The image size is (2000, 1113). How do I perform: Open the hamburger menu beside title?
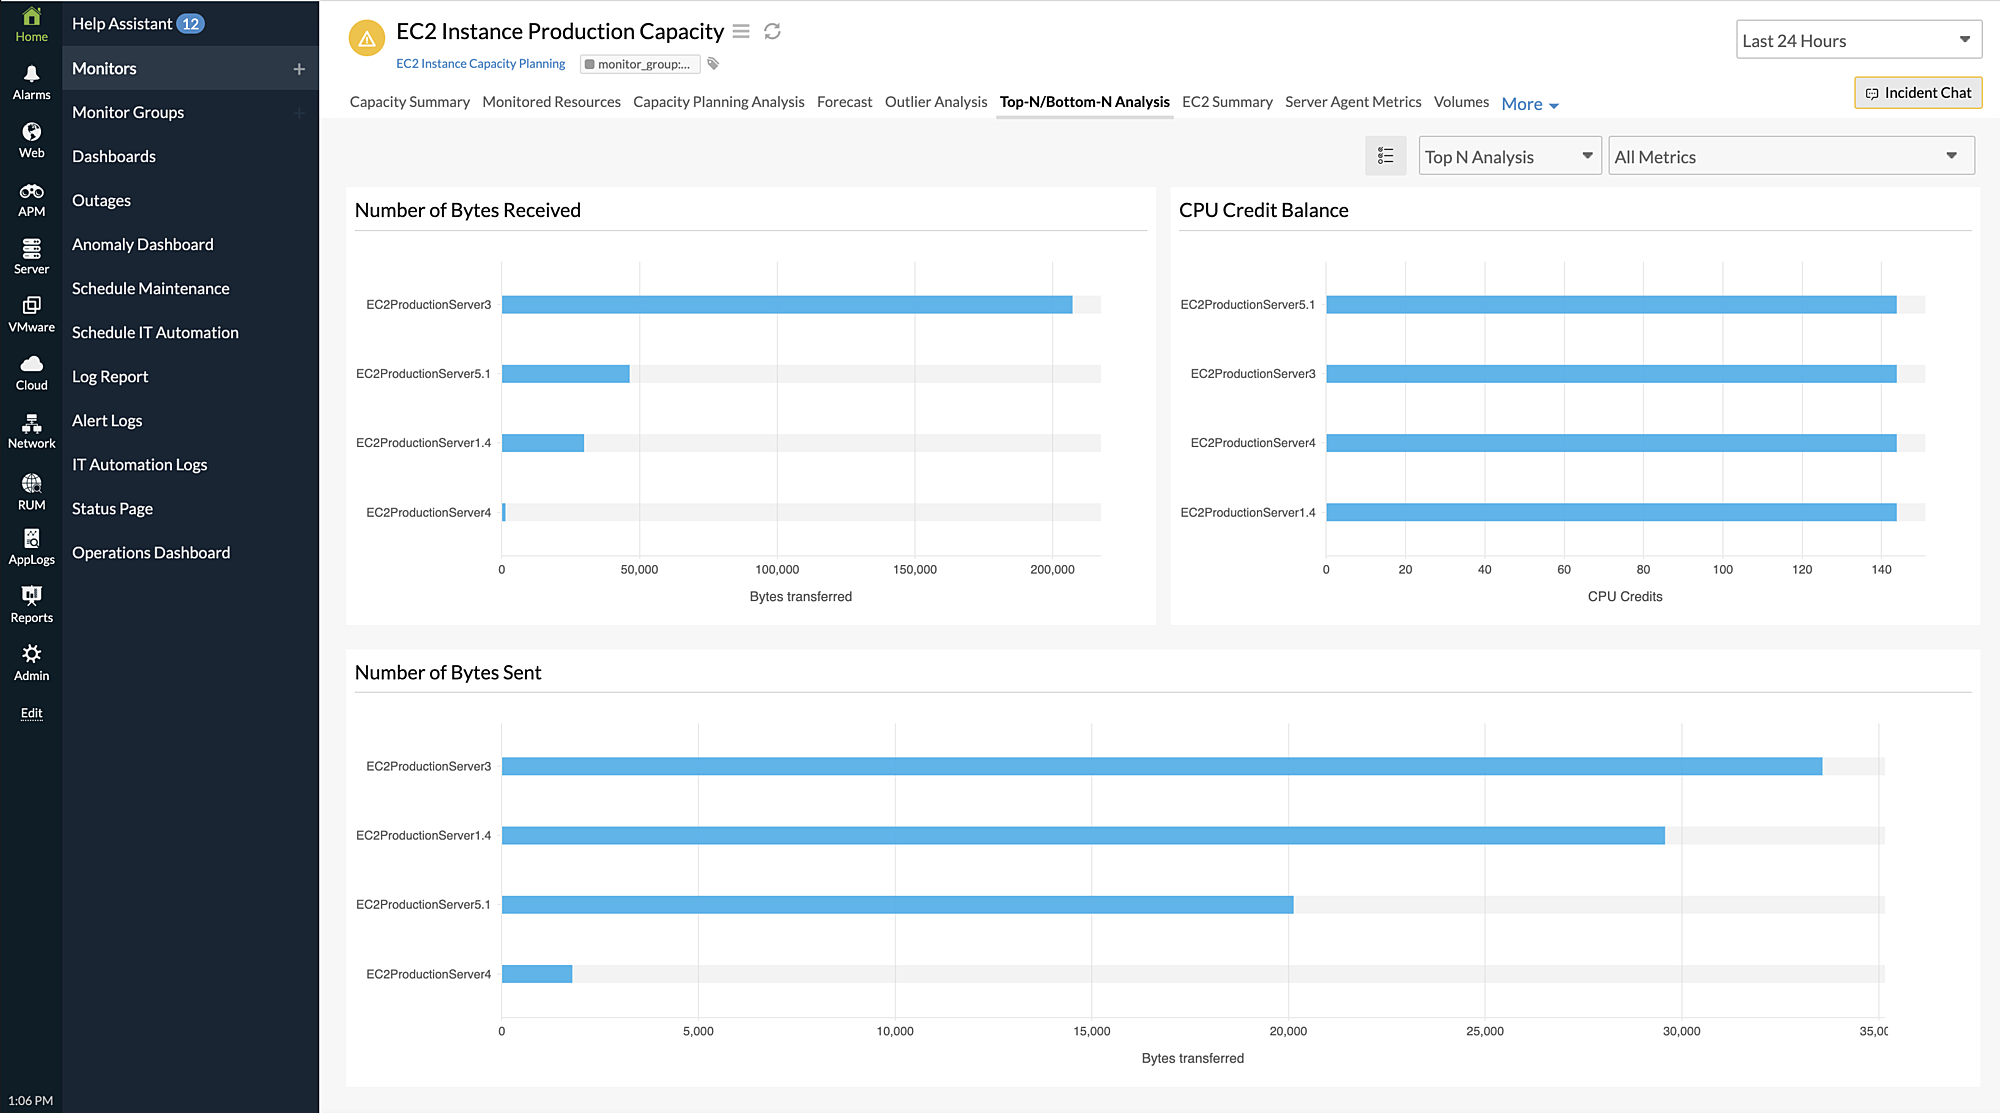(741, 32)
